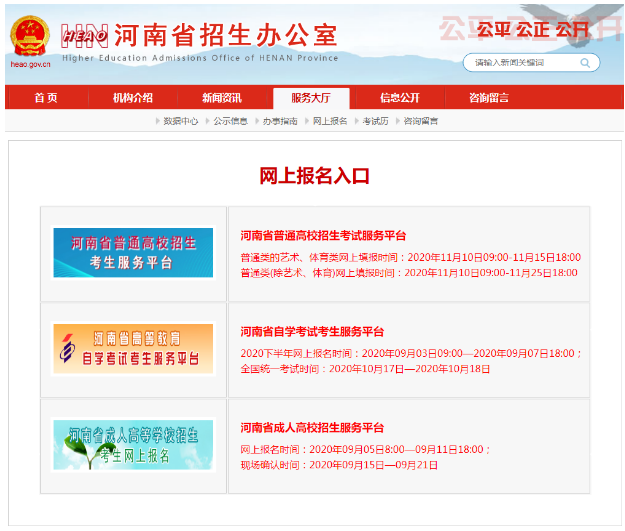Open 普通高校招生考生服务平台 banner image
625x531 pixels.
[x=133, y=253]
